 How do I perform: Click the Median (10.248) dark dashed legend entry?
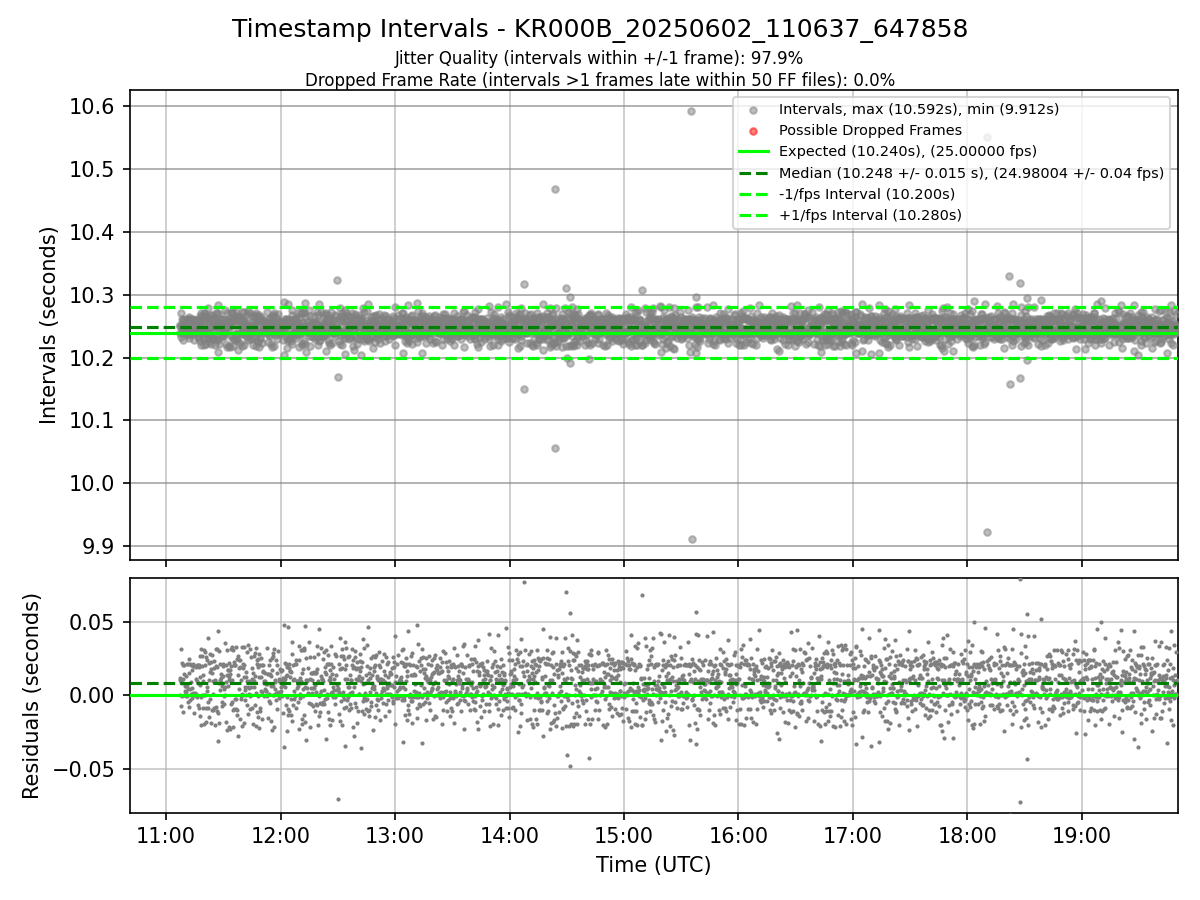click(x=951, y=173)
